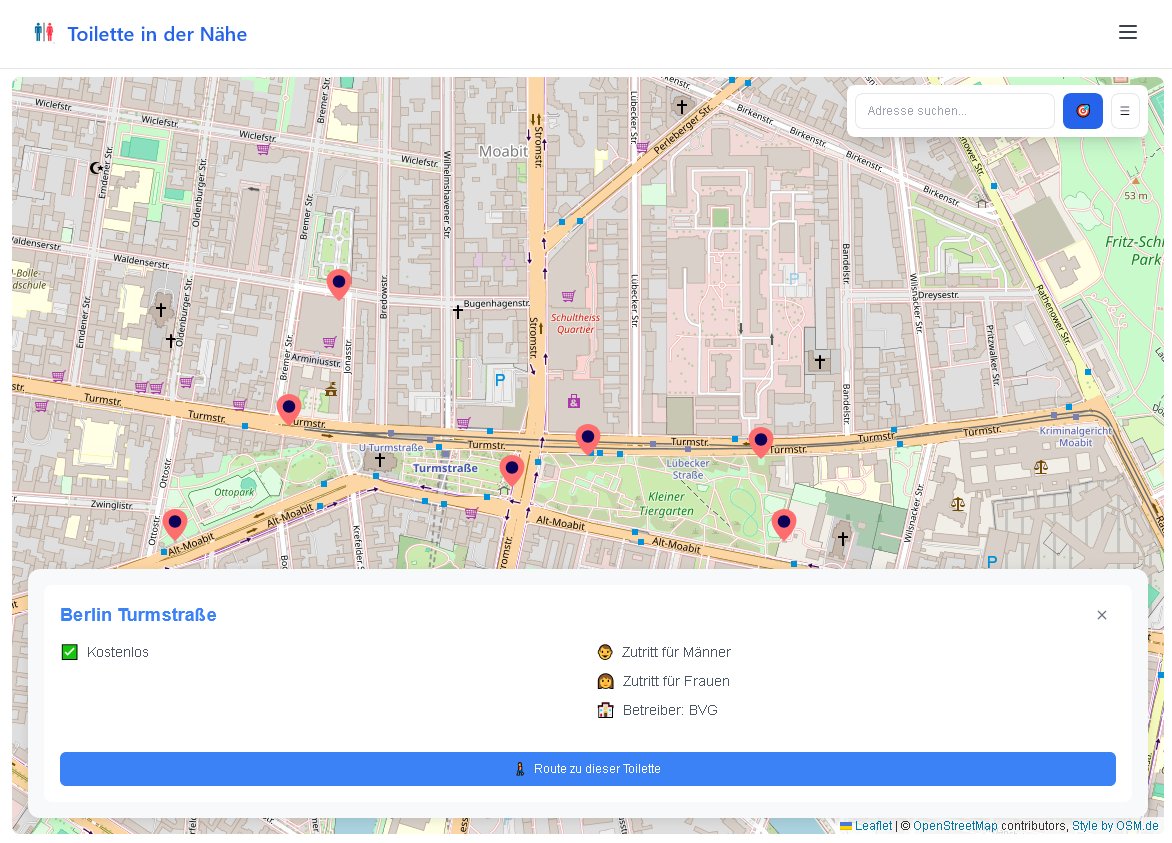1172x843 pixels.
Task: Close the Berlin Turmstraße details panel
Action: 1102,615
